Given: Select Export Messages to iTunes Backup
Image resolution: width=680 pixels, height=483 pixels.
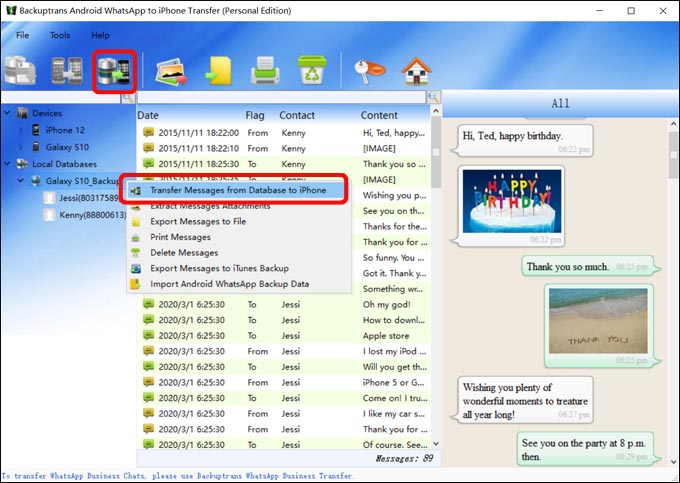Looking at the screenshot, I should coord(219,268).
